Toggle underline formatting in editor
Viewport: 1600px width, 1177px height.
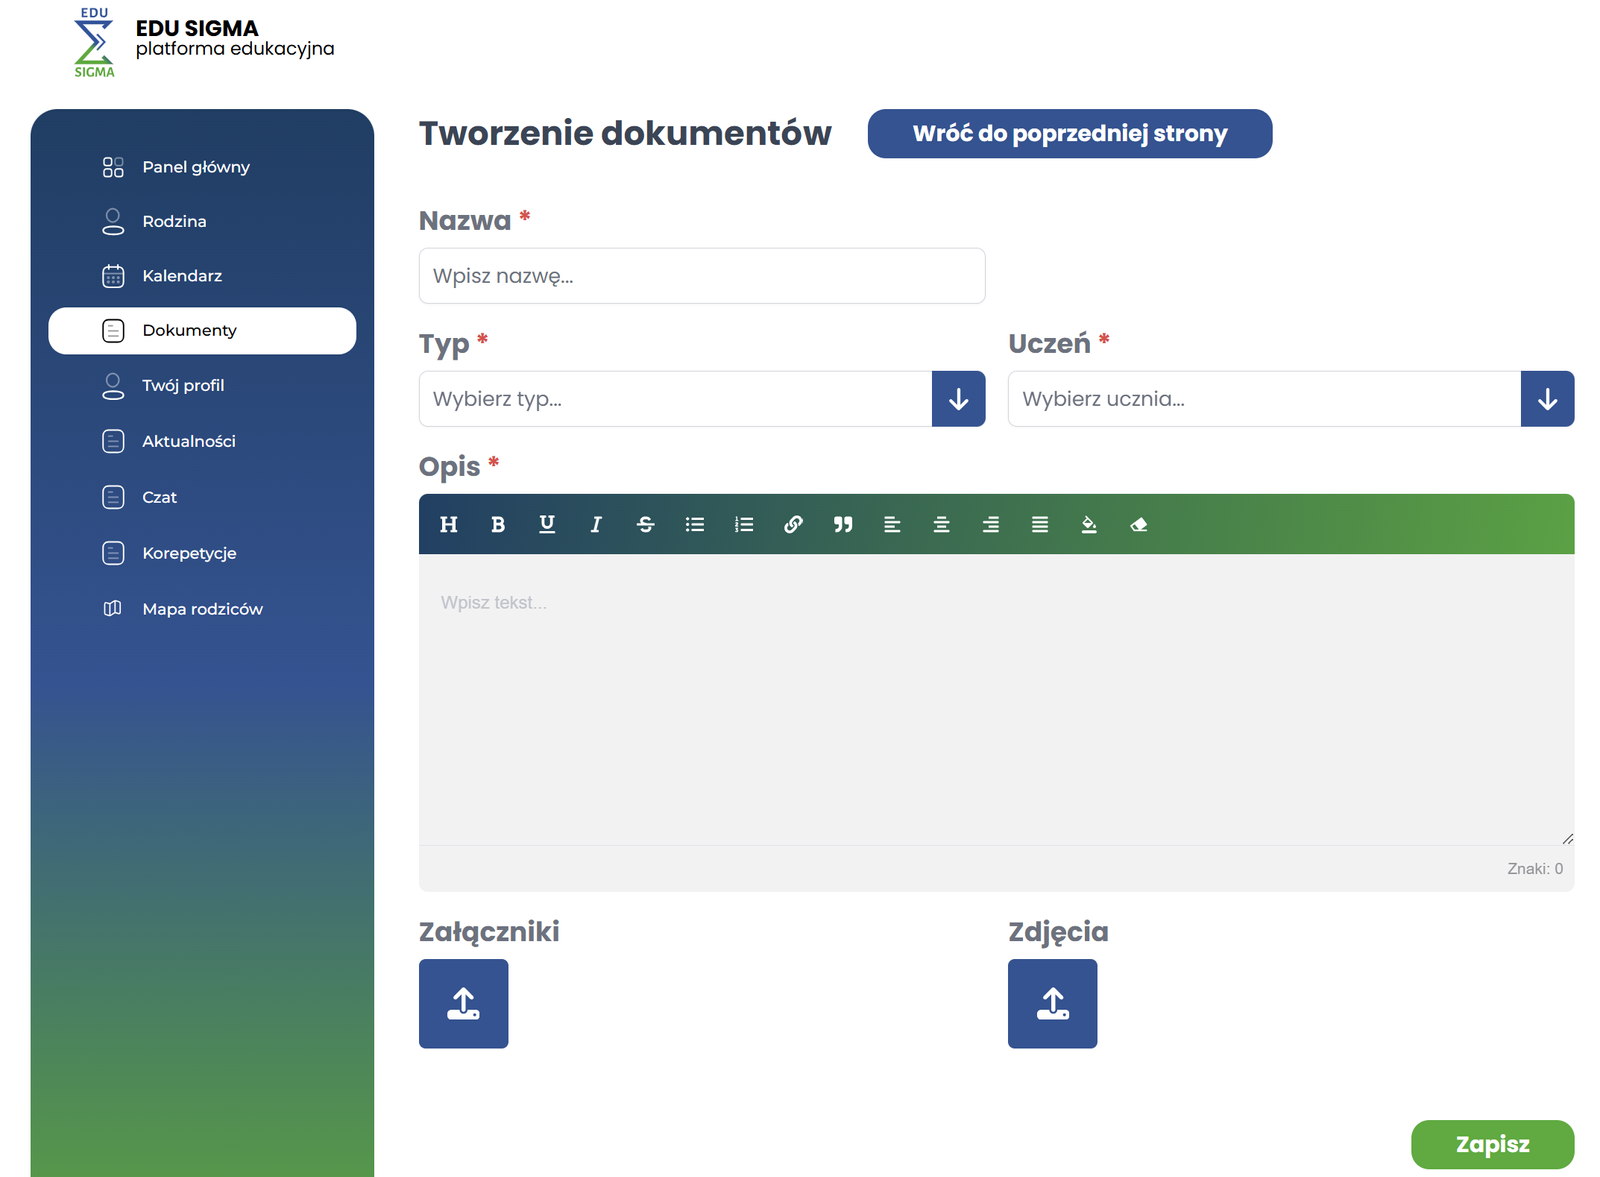click(x=547, y=525)
